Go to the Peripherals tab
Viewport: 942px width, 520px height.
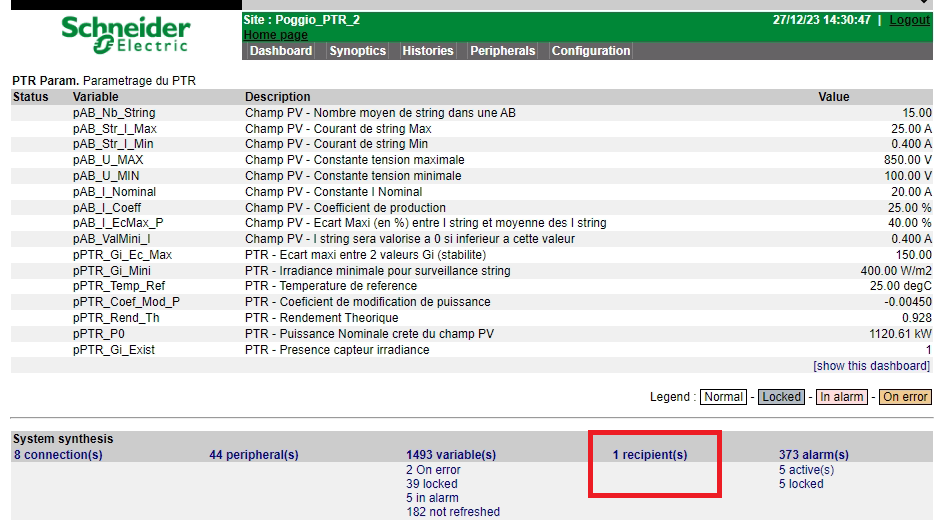coord(503,51)
